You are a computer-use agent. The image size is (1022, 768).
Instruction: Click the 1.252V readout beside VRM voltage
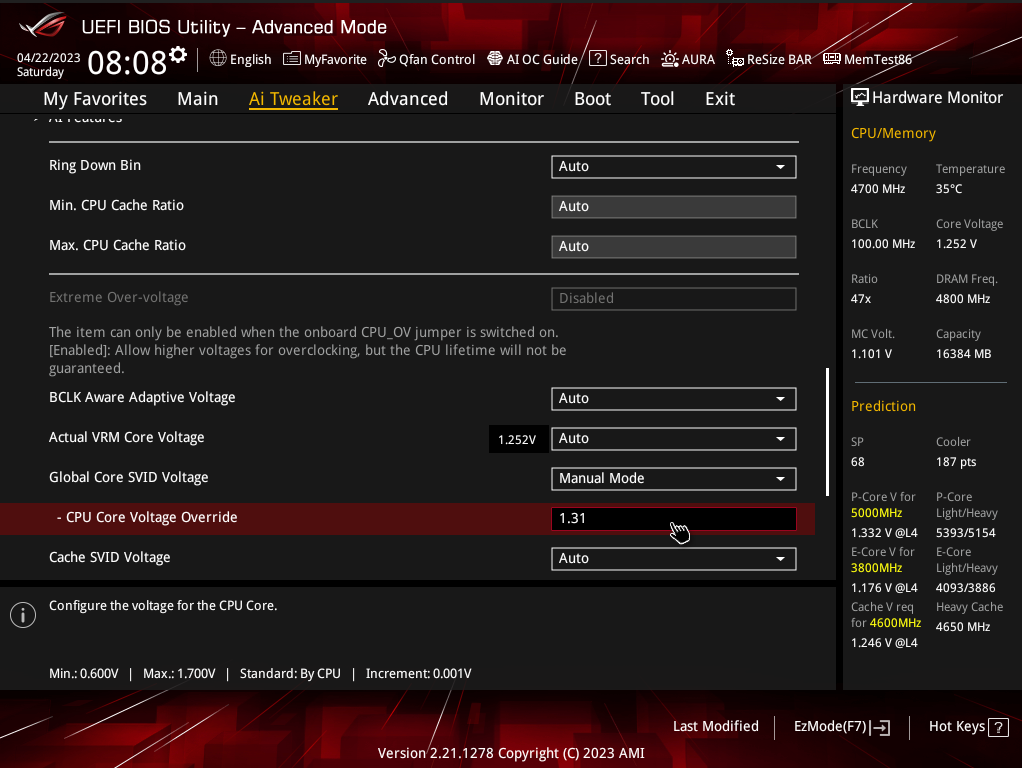coord(517,439)
